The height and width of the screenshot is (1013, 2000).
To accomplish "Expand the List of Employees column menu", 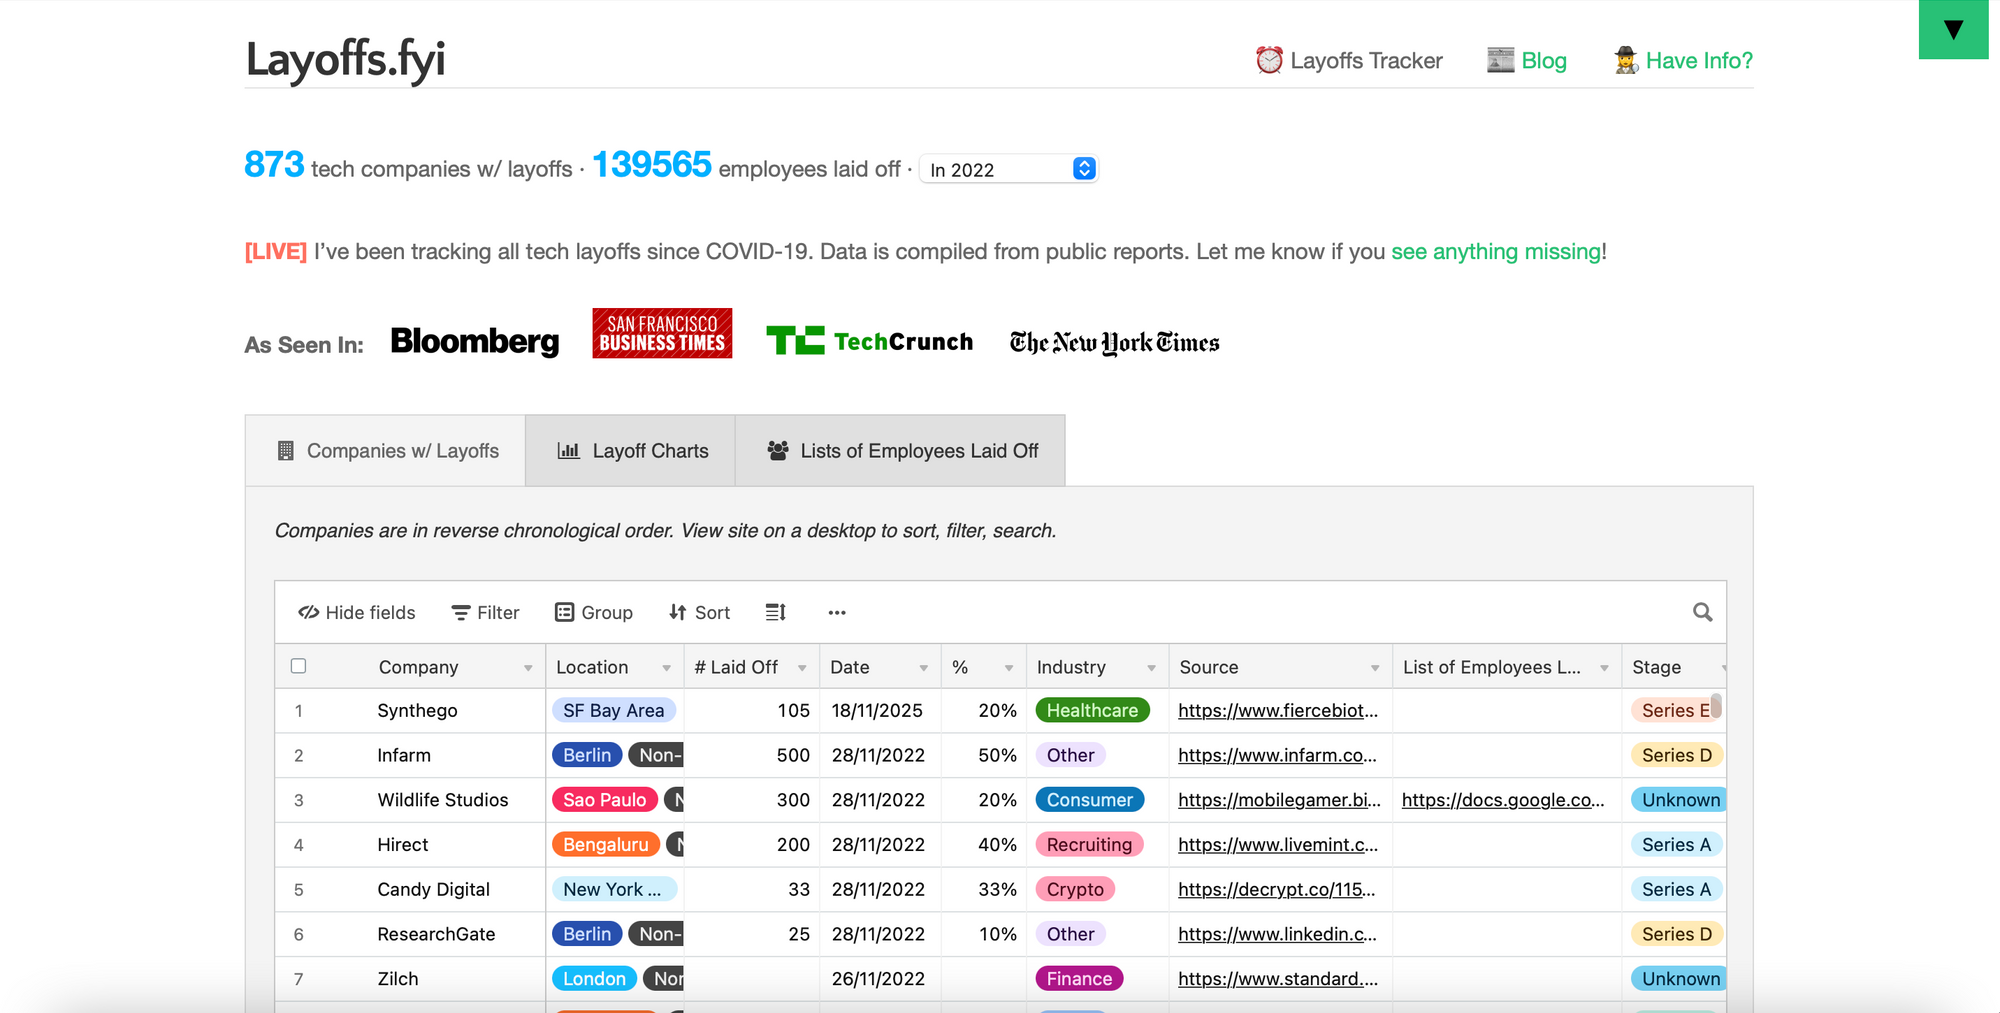I will click(x=1604, y=668).
